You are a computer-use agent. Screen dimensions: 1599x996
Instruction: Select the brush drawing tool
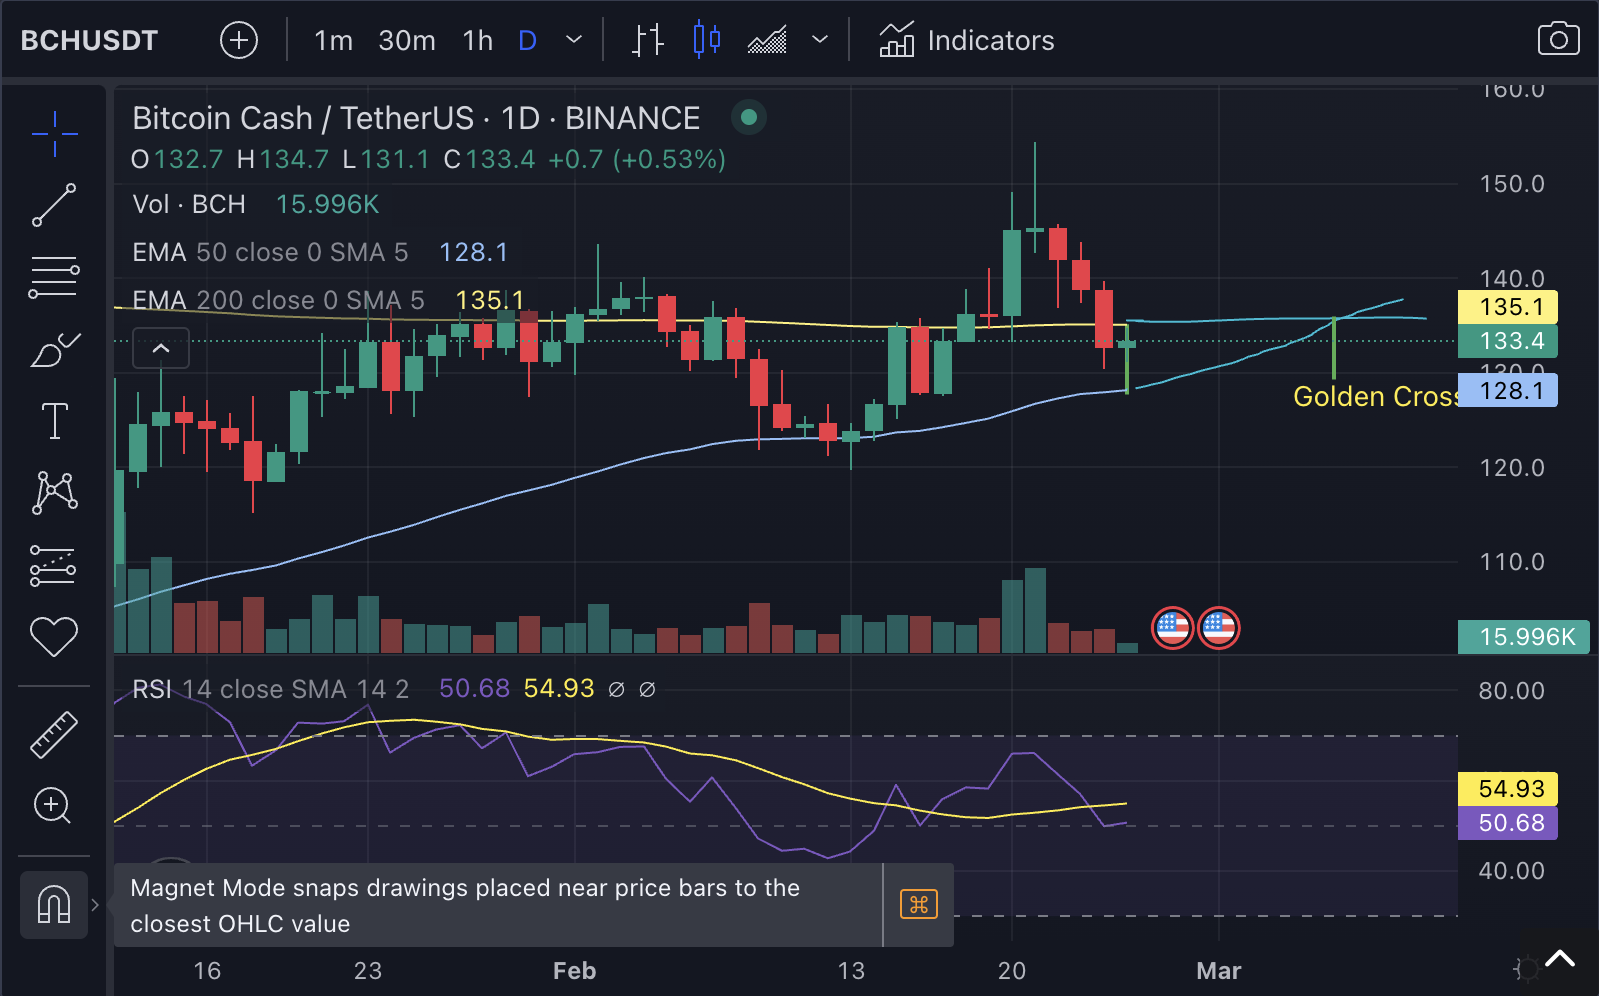click(x=54, y=349)
